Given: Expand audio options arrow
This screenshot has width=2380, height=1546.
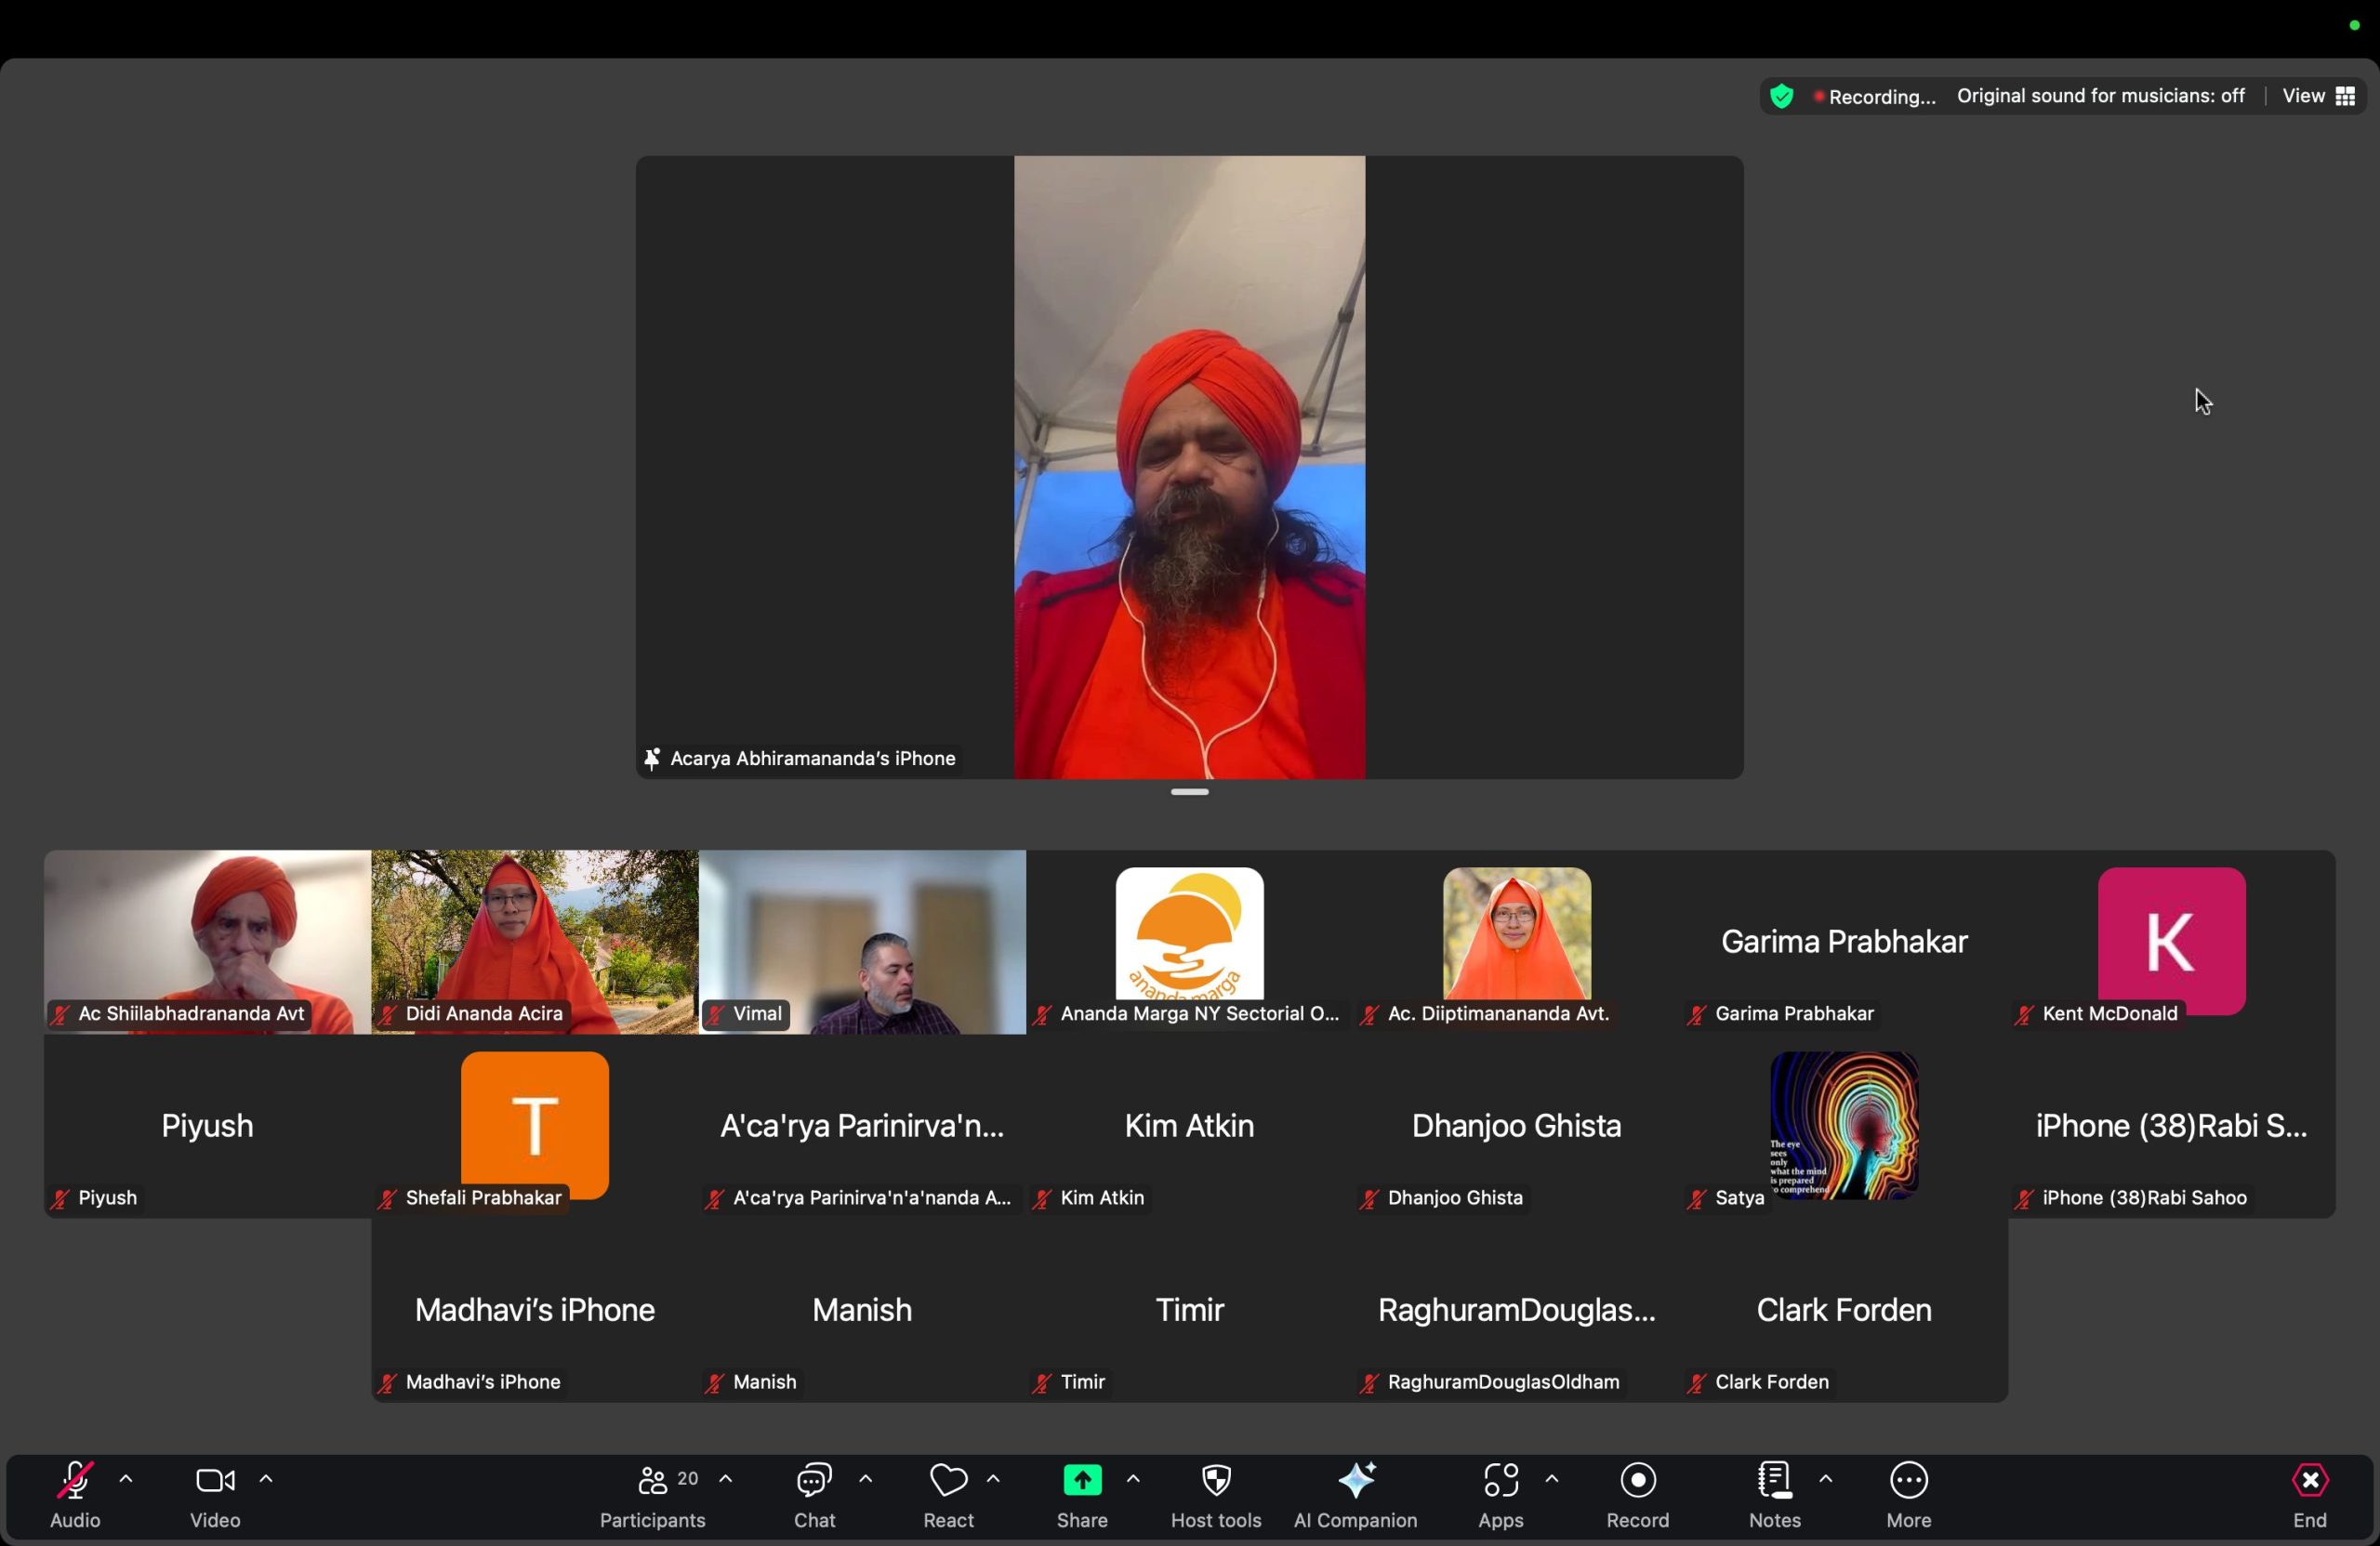Looking at the screenshot, I should (126, 1478).
